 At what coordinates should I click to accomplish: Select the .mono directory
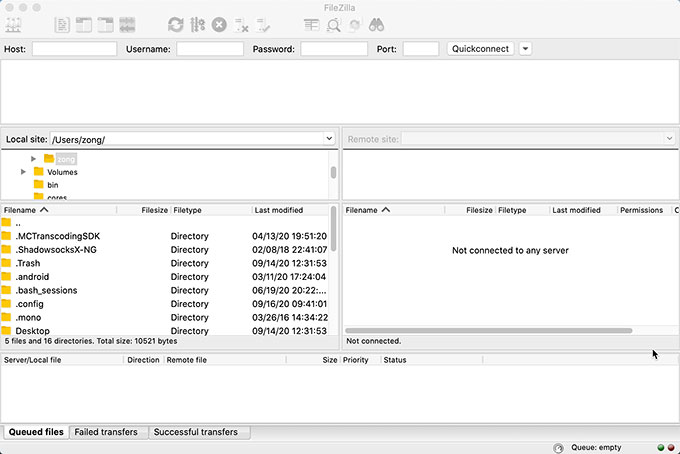coord(165,317)
